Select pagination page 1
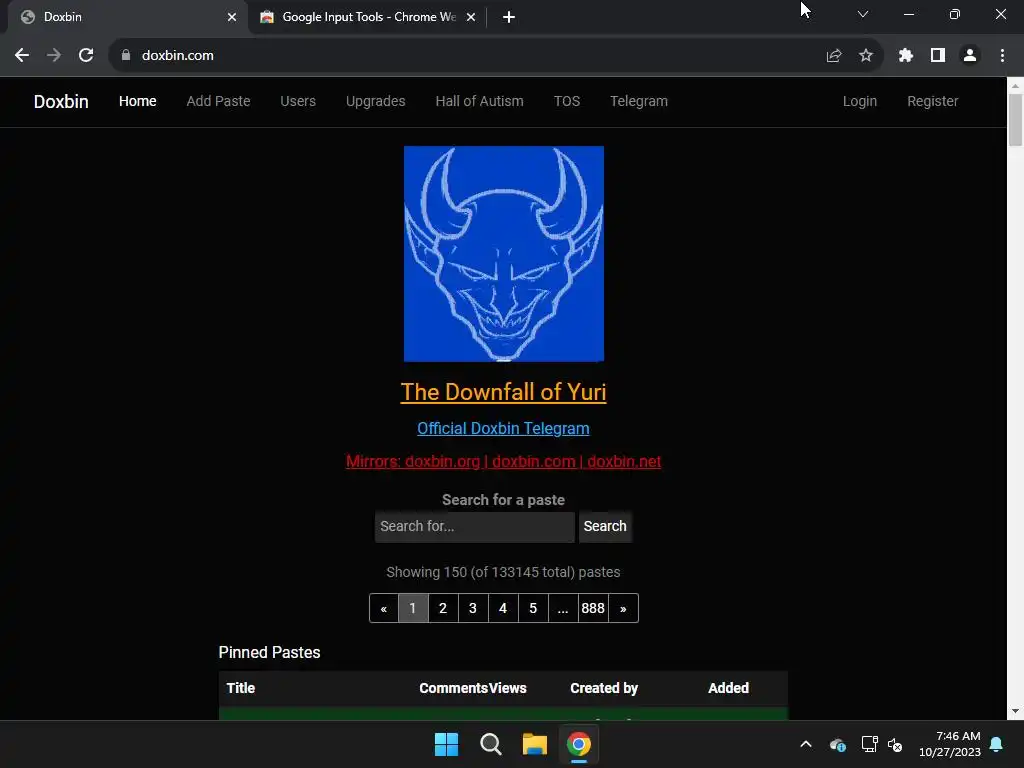1024x768 pixels. (x=413, y=608)
